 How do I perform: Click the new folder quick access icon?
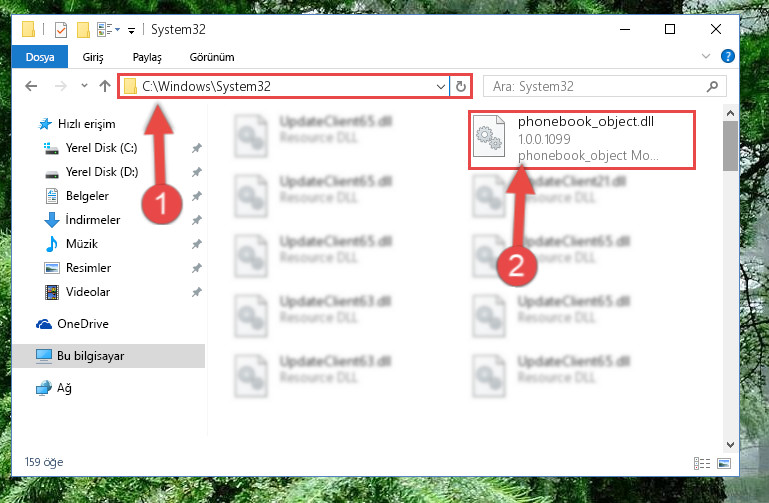coord(83,30)
